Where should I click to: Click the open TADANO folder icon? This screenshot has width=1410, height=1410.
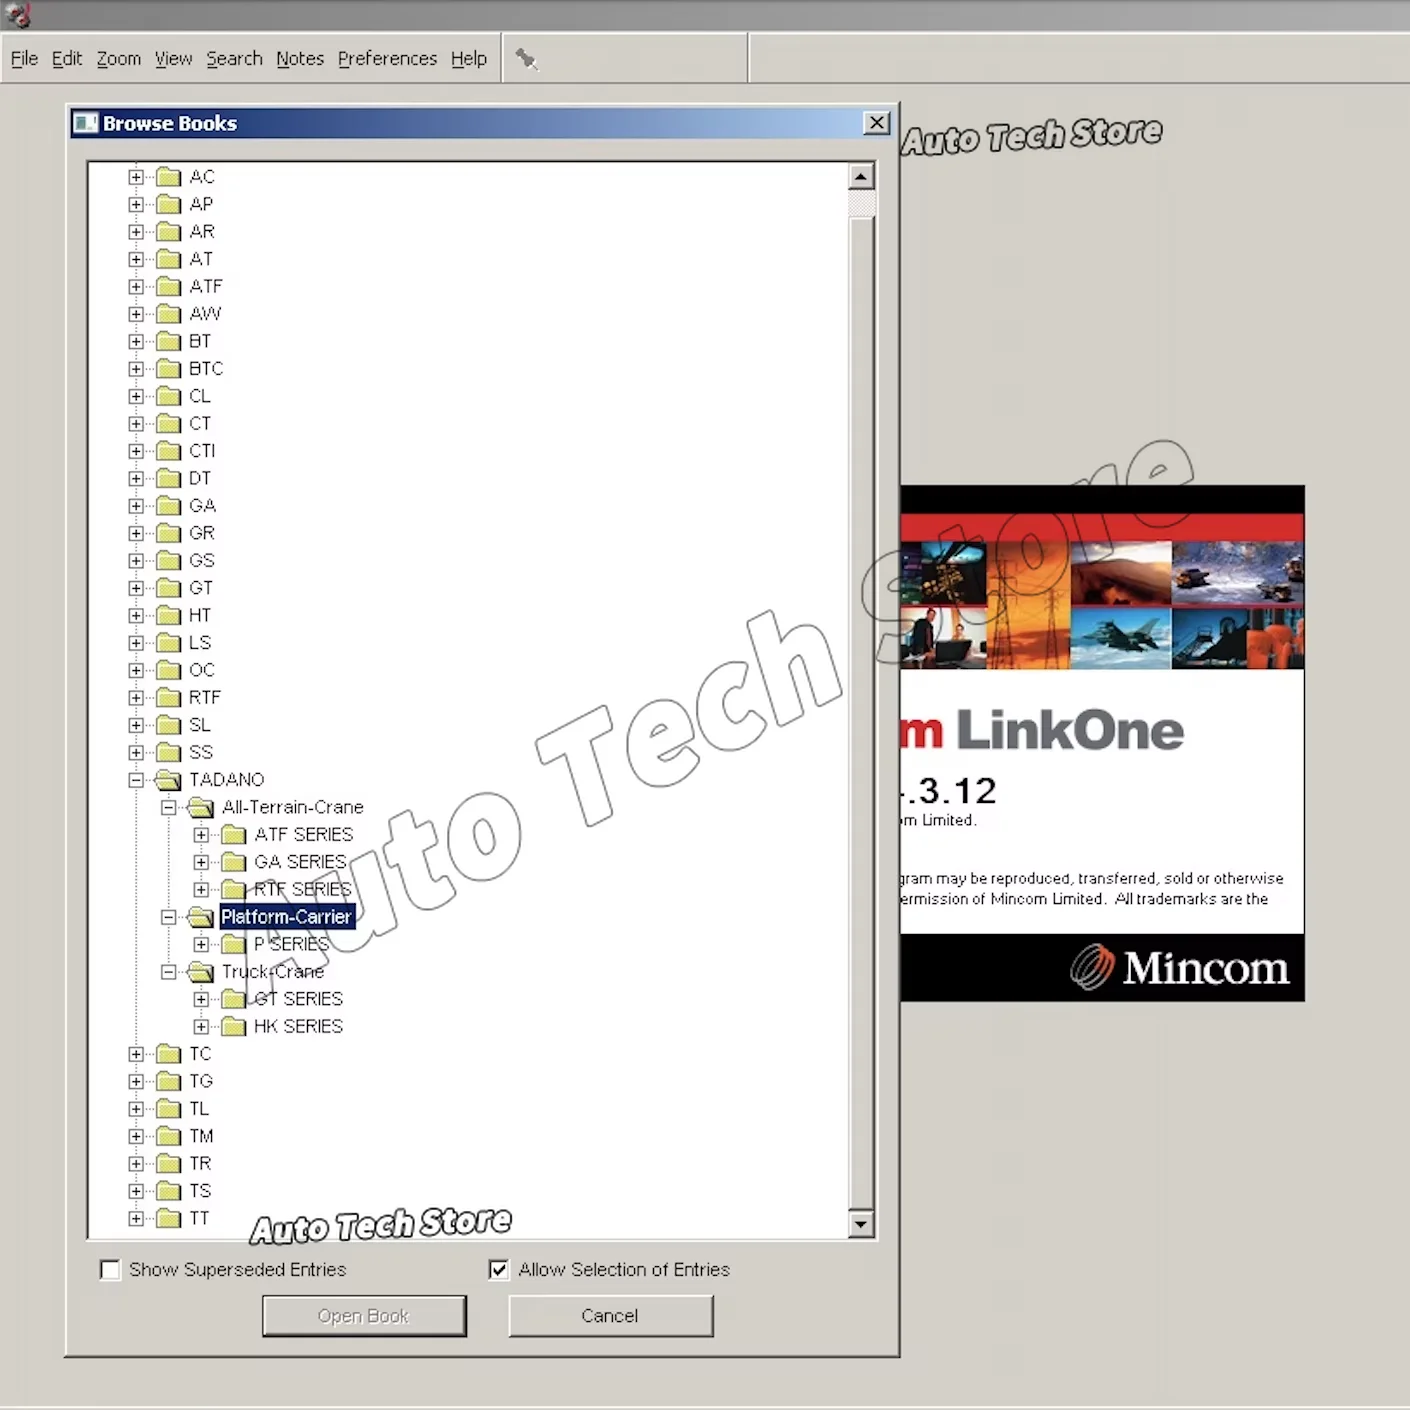[x=168, y=780]
